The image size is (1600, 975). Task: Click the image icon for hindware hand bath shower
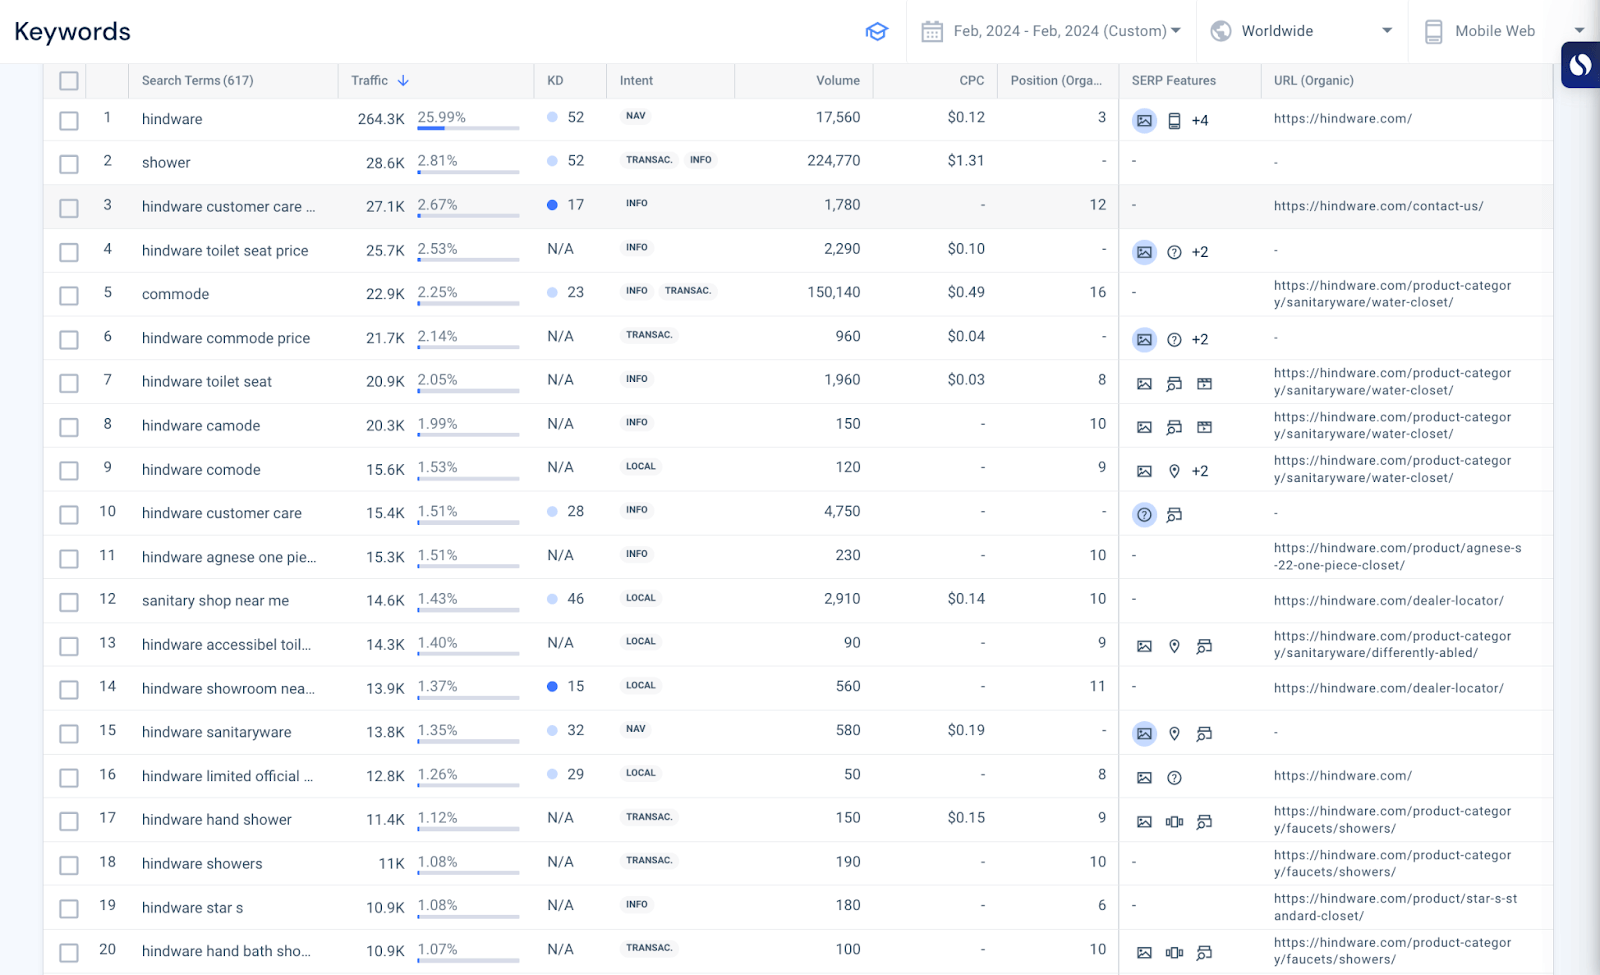click(1144, 953)
